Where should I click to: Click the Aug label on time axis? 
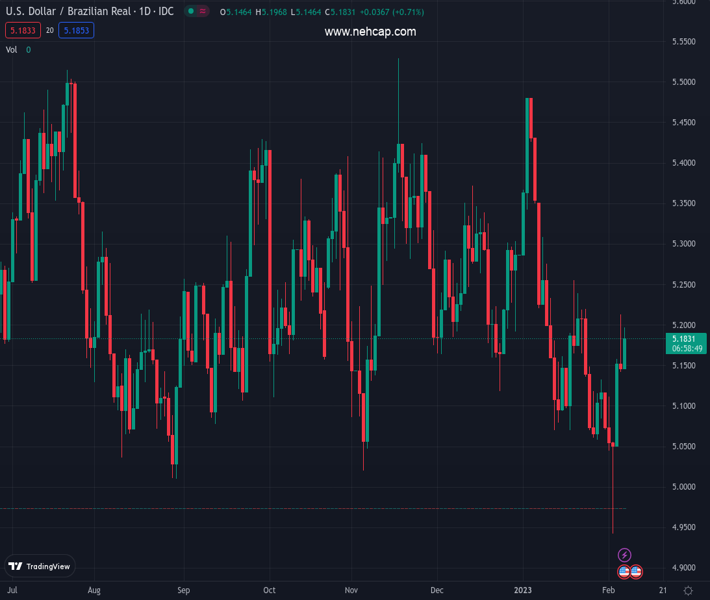point(94,590)
